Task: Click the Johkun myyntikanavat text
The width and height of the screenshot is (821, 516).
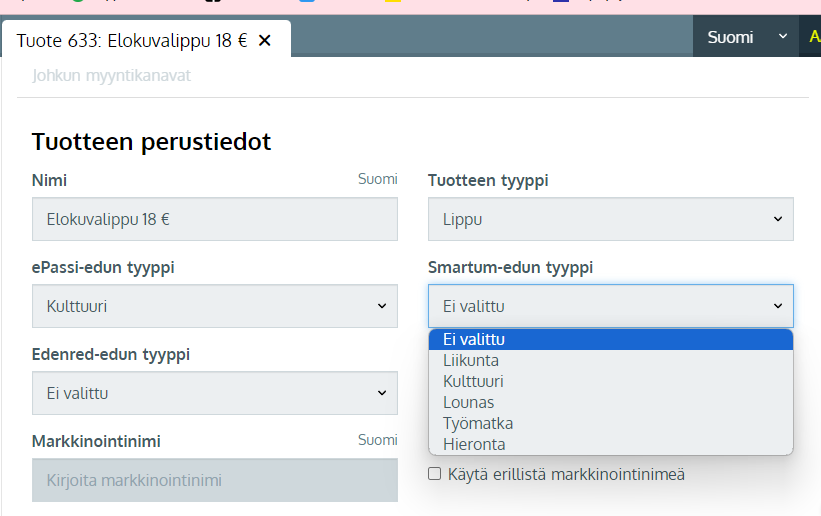Action: click(x=111, y=75)
